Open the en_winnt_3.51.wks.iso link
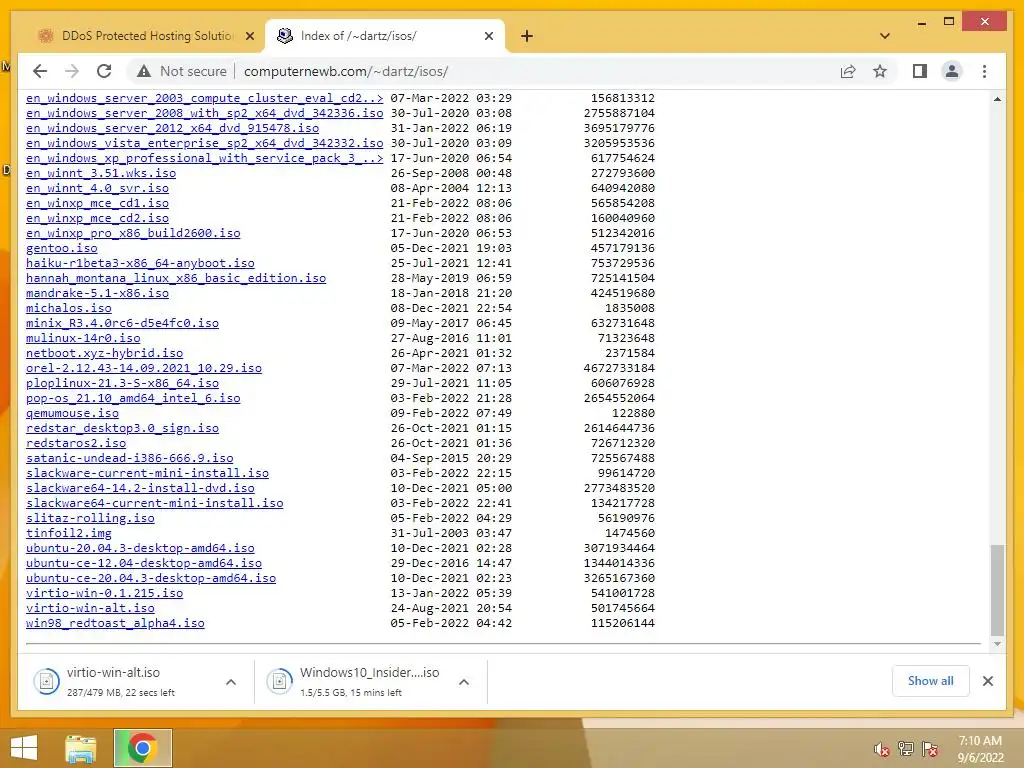This screenshot has width=1024, height=768. (101, 173)
